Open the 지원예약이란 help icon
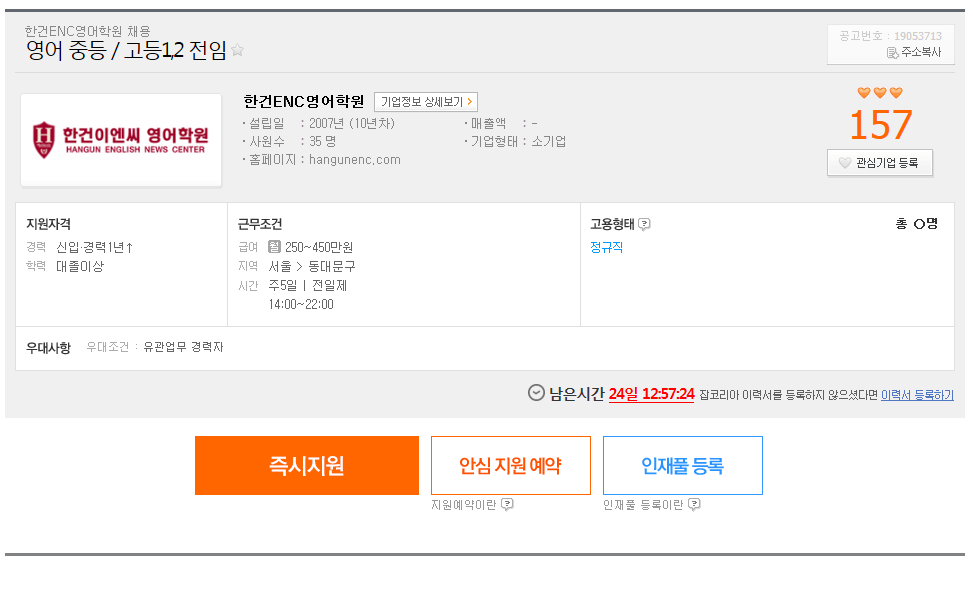 tap(507, 505)
